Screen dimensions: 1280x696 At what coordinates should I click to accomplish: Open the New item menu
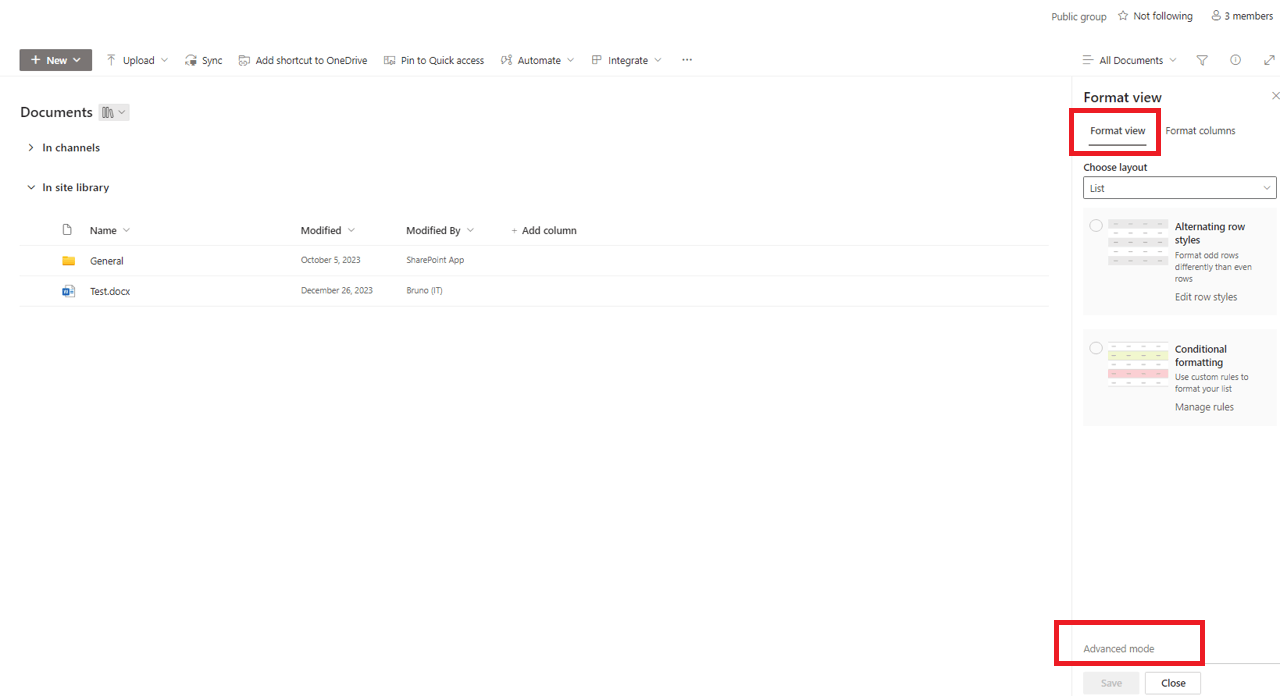tap(56, 60)
